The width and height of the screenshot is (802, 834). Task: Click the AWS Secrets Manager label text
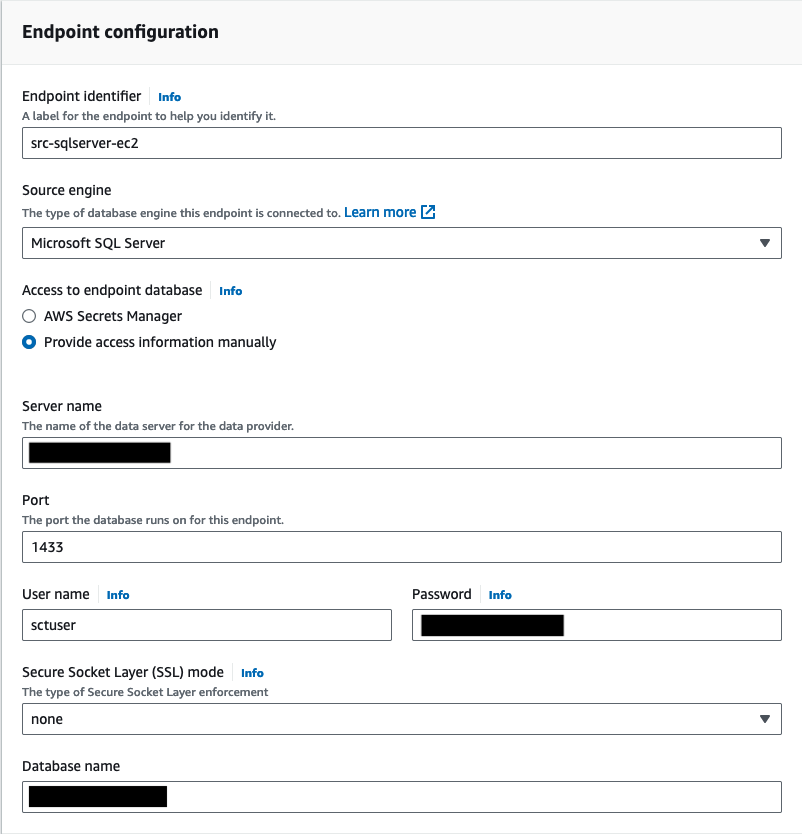113,316
